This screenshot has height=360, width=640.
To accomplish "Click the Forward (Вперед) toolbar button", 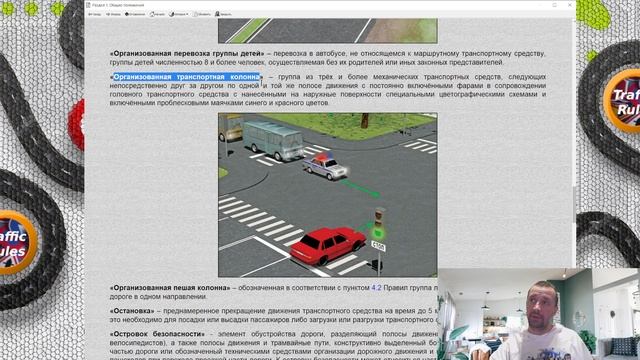I will [113, 14].
